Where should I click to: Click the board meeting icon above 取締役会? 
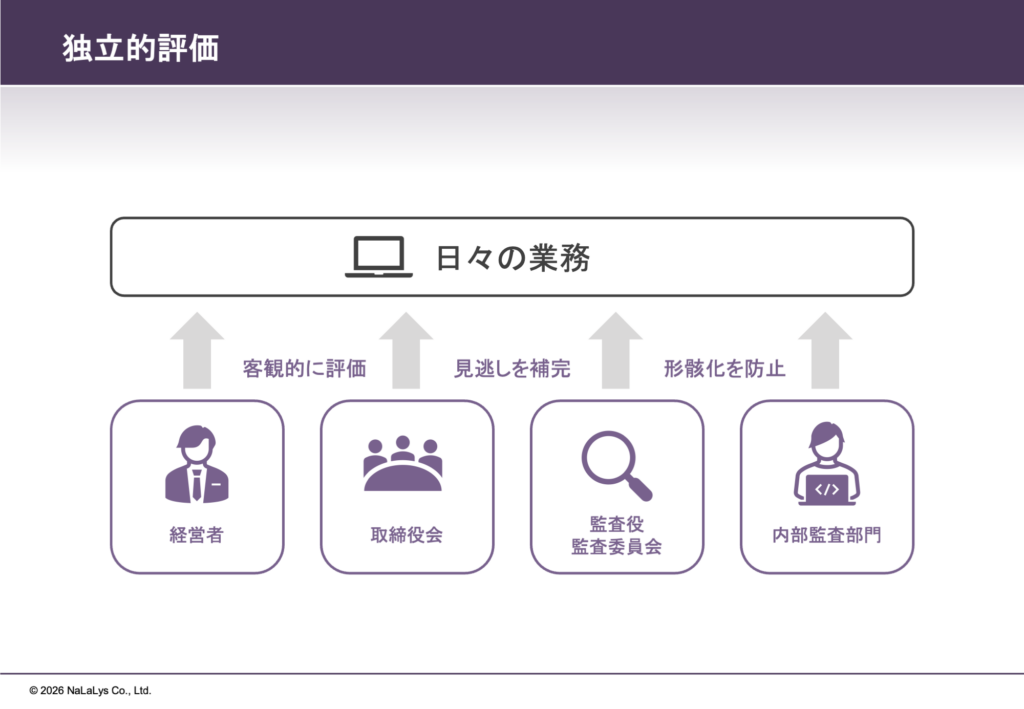403,464
